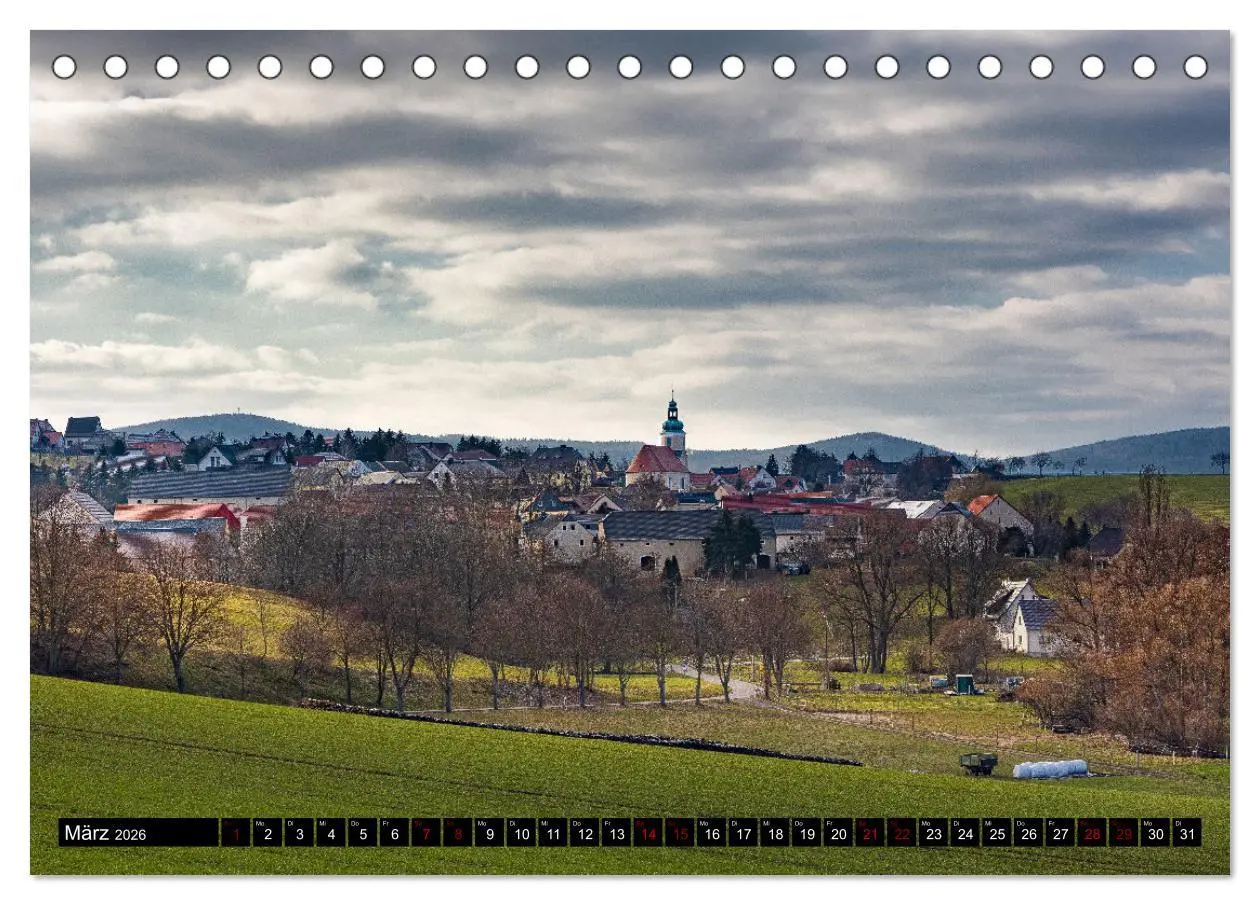Click the März 2026 month label
The width and height of the screenshot is (1260, 905).
(x=138, y=833)
